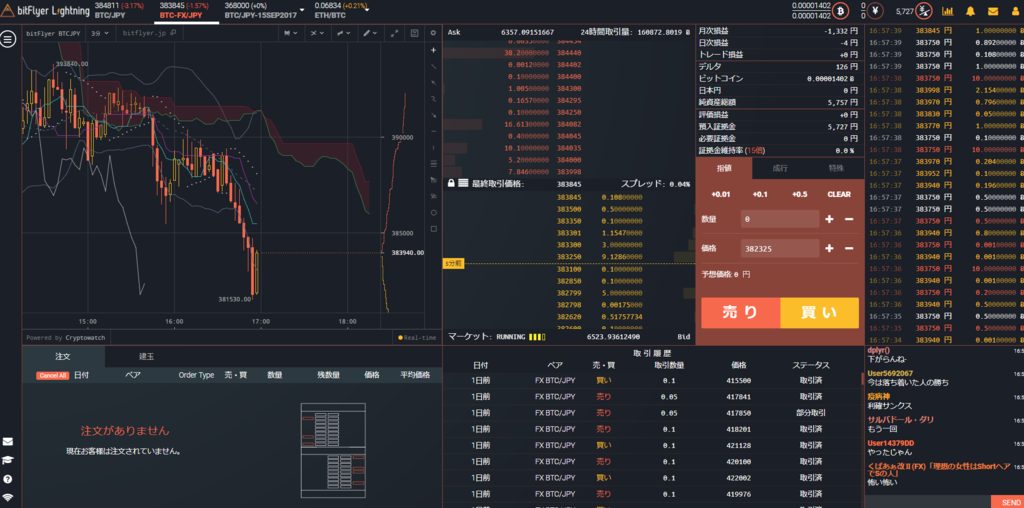Select the horizontal line tool
Image resolution: width=1024 pixels, height=508 pixels.
click(x=433, y=131)
